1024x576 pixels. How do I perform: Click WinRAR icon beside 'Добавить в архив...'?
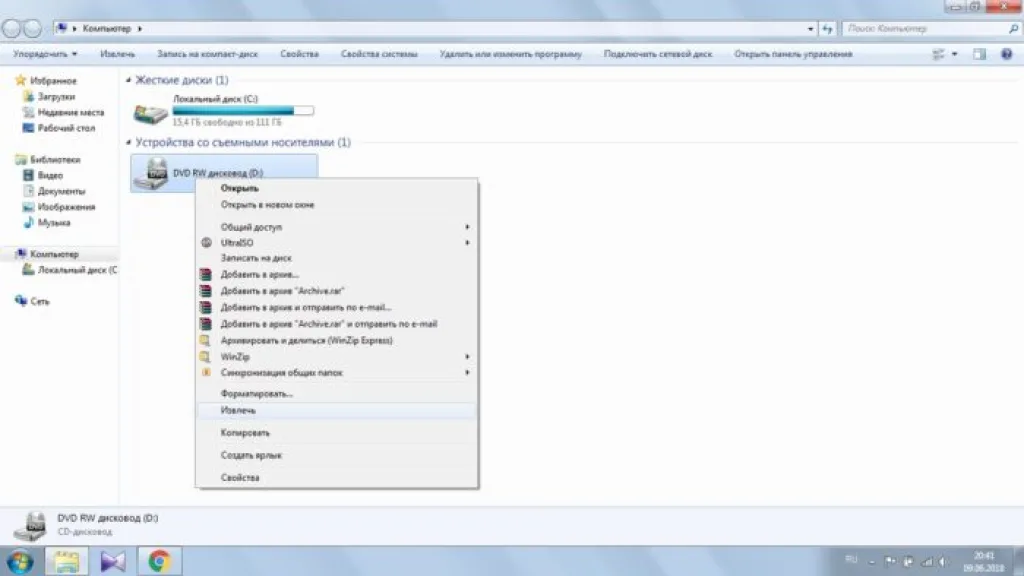coord(206,274)
